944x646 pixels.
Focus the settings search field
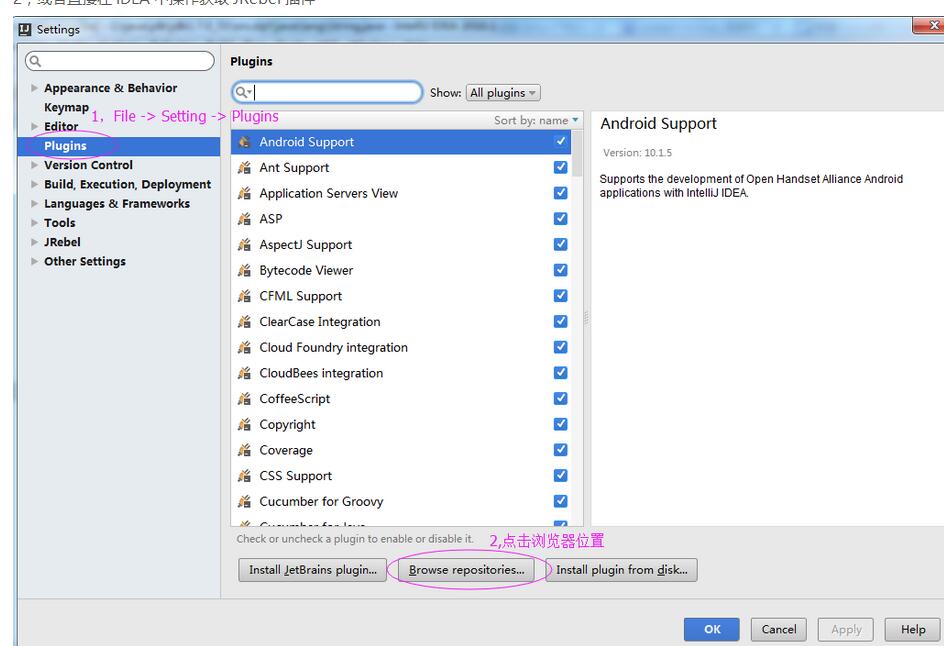(120, 61)
